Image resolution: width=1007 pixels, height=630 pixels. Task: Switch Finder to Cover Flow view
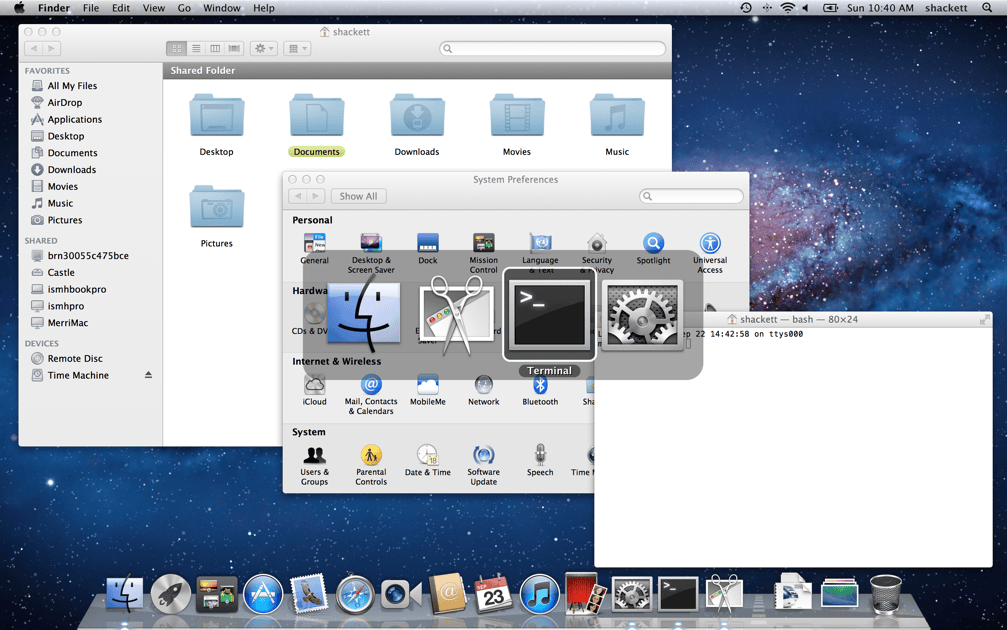pos(234,48)
